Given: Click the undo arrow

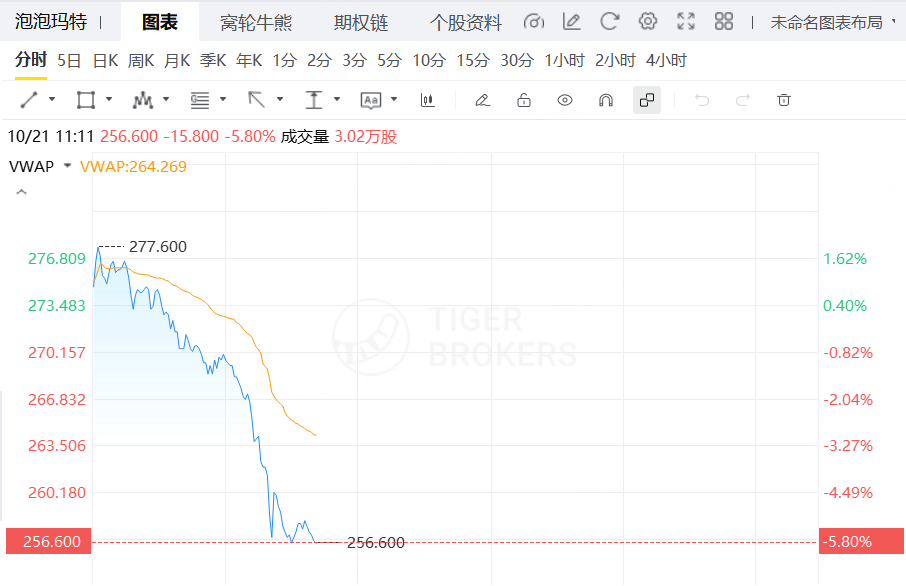Looking at the screenshot, I should point(701,100).
